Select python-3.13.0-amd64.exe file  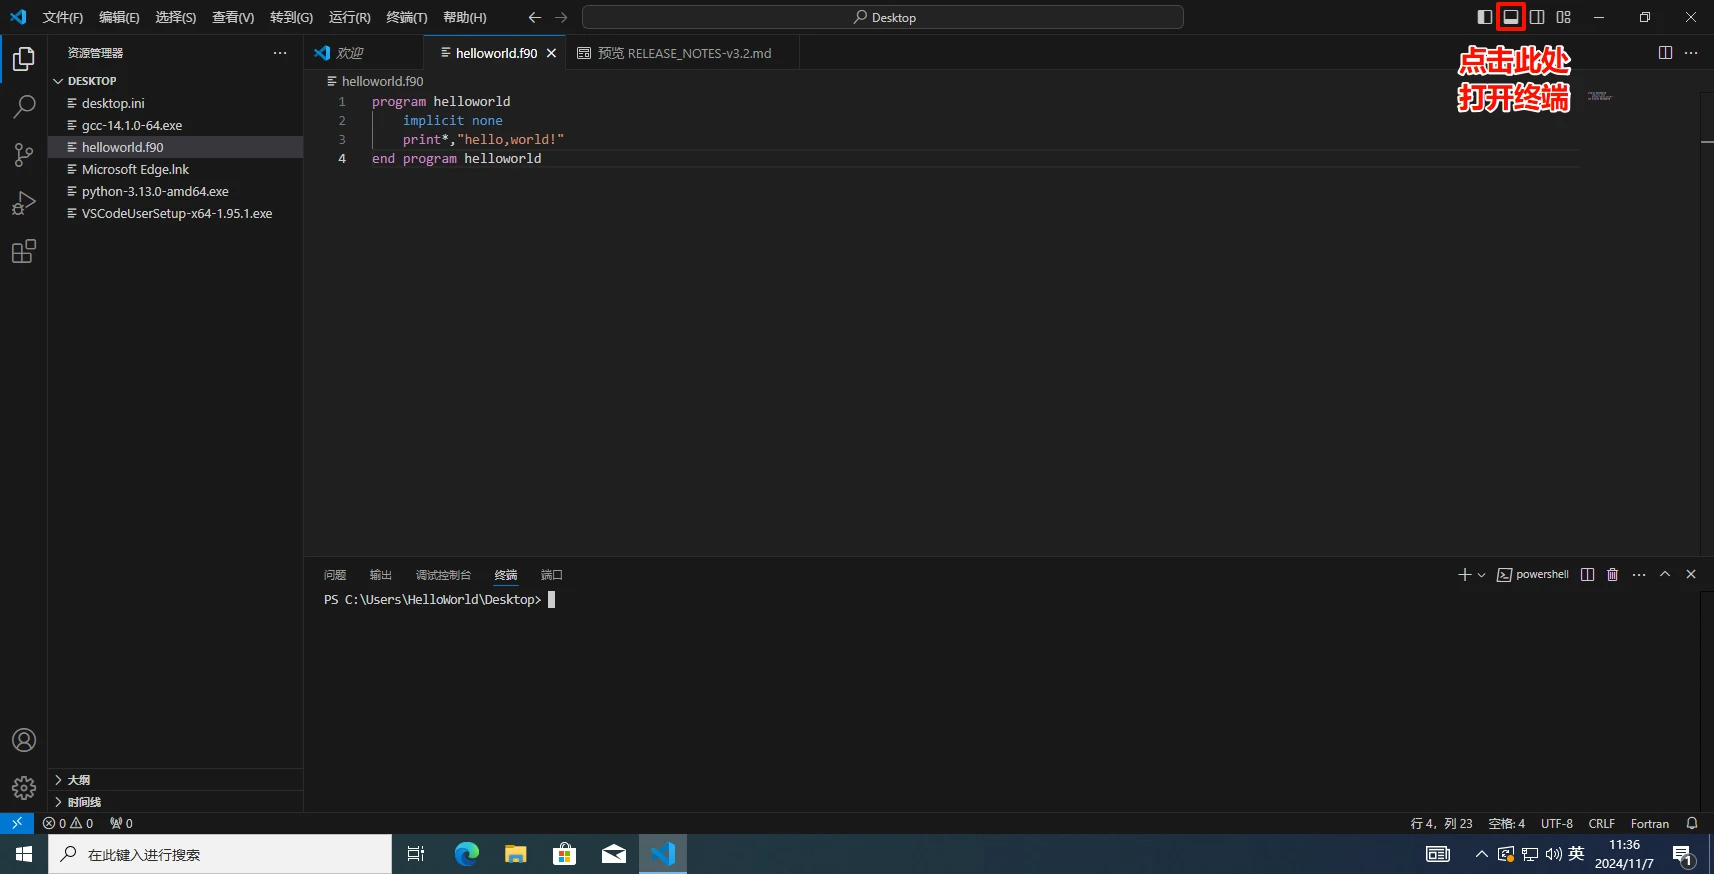coord(175,191)
